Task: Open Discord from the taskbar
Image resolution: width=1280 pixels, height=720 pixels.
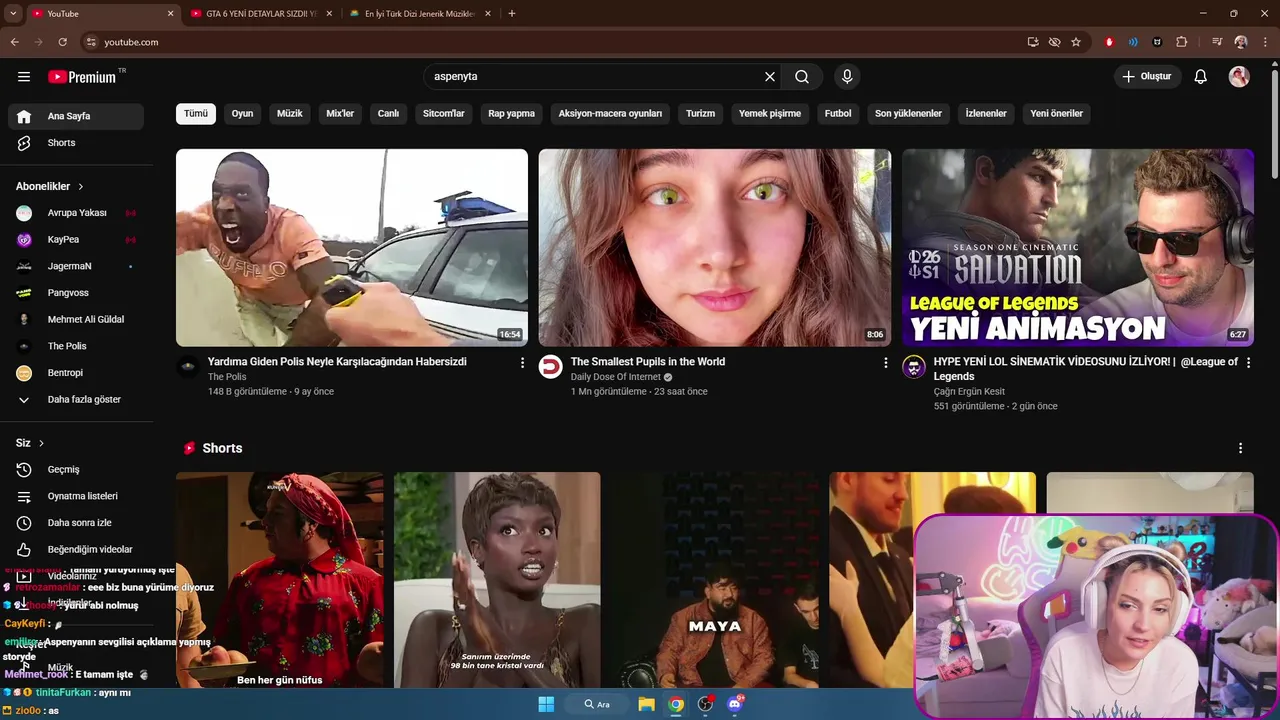Action: point(735,704)
